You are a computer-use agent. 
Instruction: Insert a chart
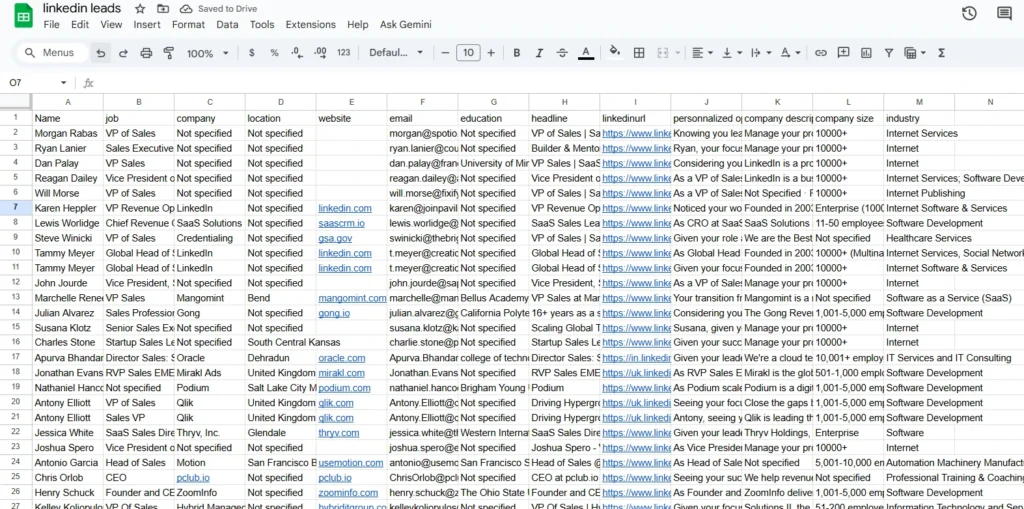[x=867, y=53]
